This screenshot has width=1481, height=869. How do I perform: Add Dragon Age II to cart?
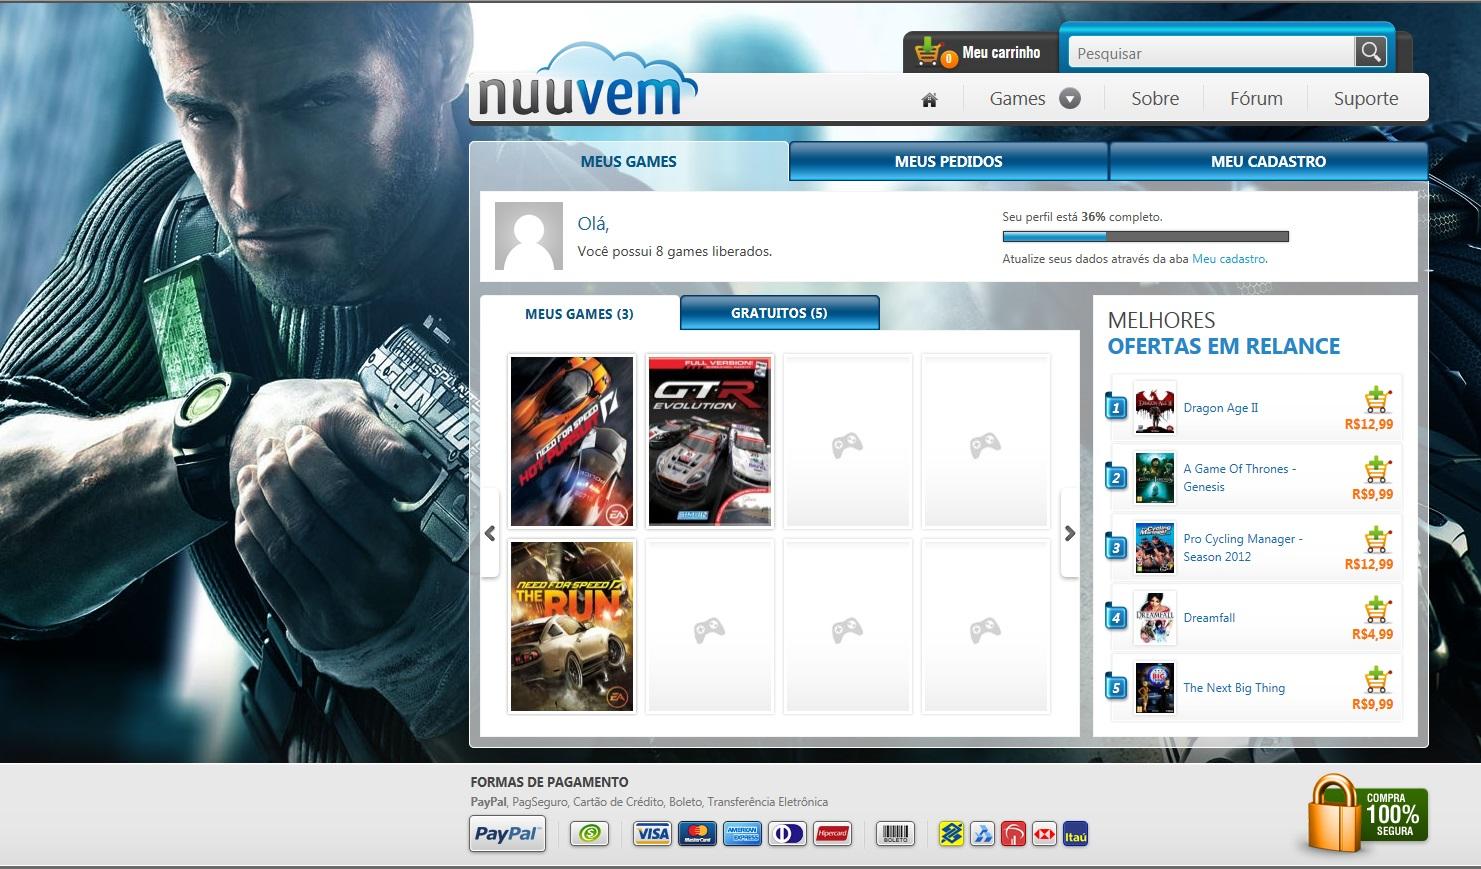pyautogui.click(x=1378, y=399)
